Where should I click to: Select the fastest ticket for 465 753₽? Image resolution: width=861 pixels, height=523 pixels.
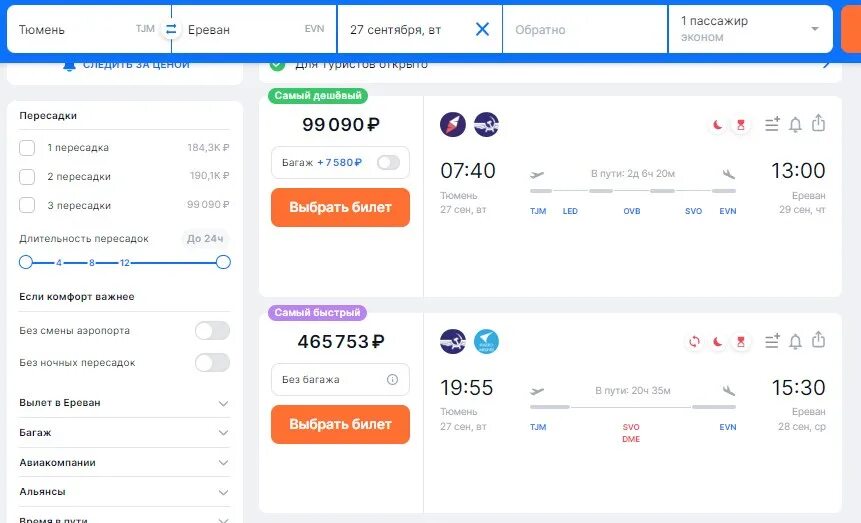(x=340, y=424)
